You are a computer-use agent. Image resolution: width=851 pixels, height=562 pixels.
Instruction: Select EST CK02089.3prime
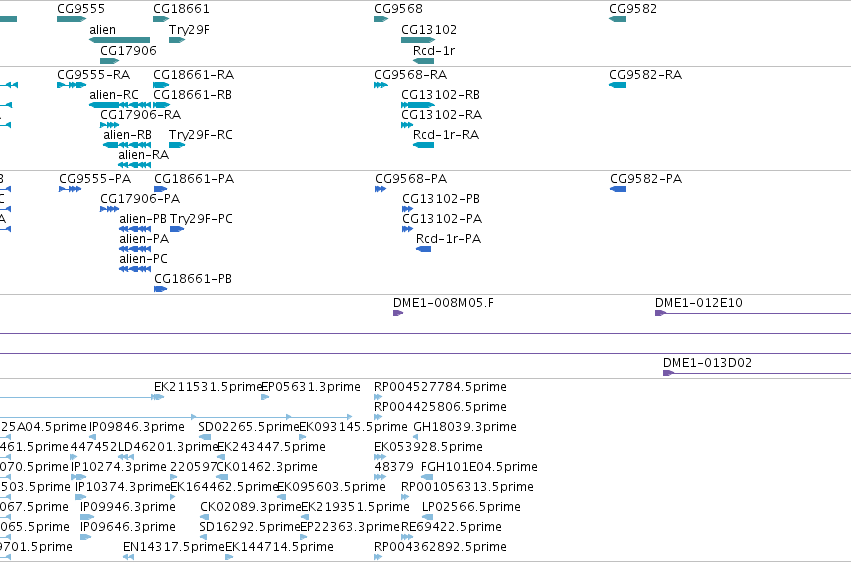(204, 517)
